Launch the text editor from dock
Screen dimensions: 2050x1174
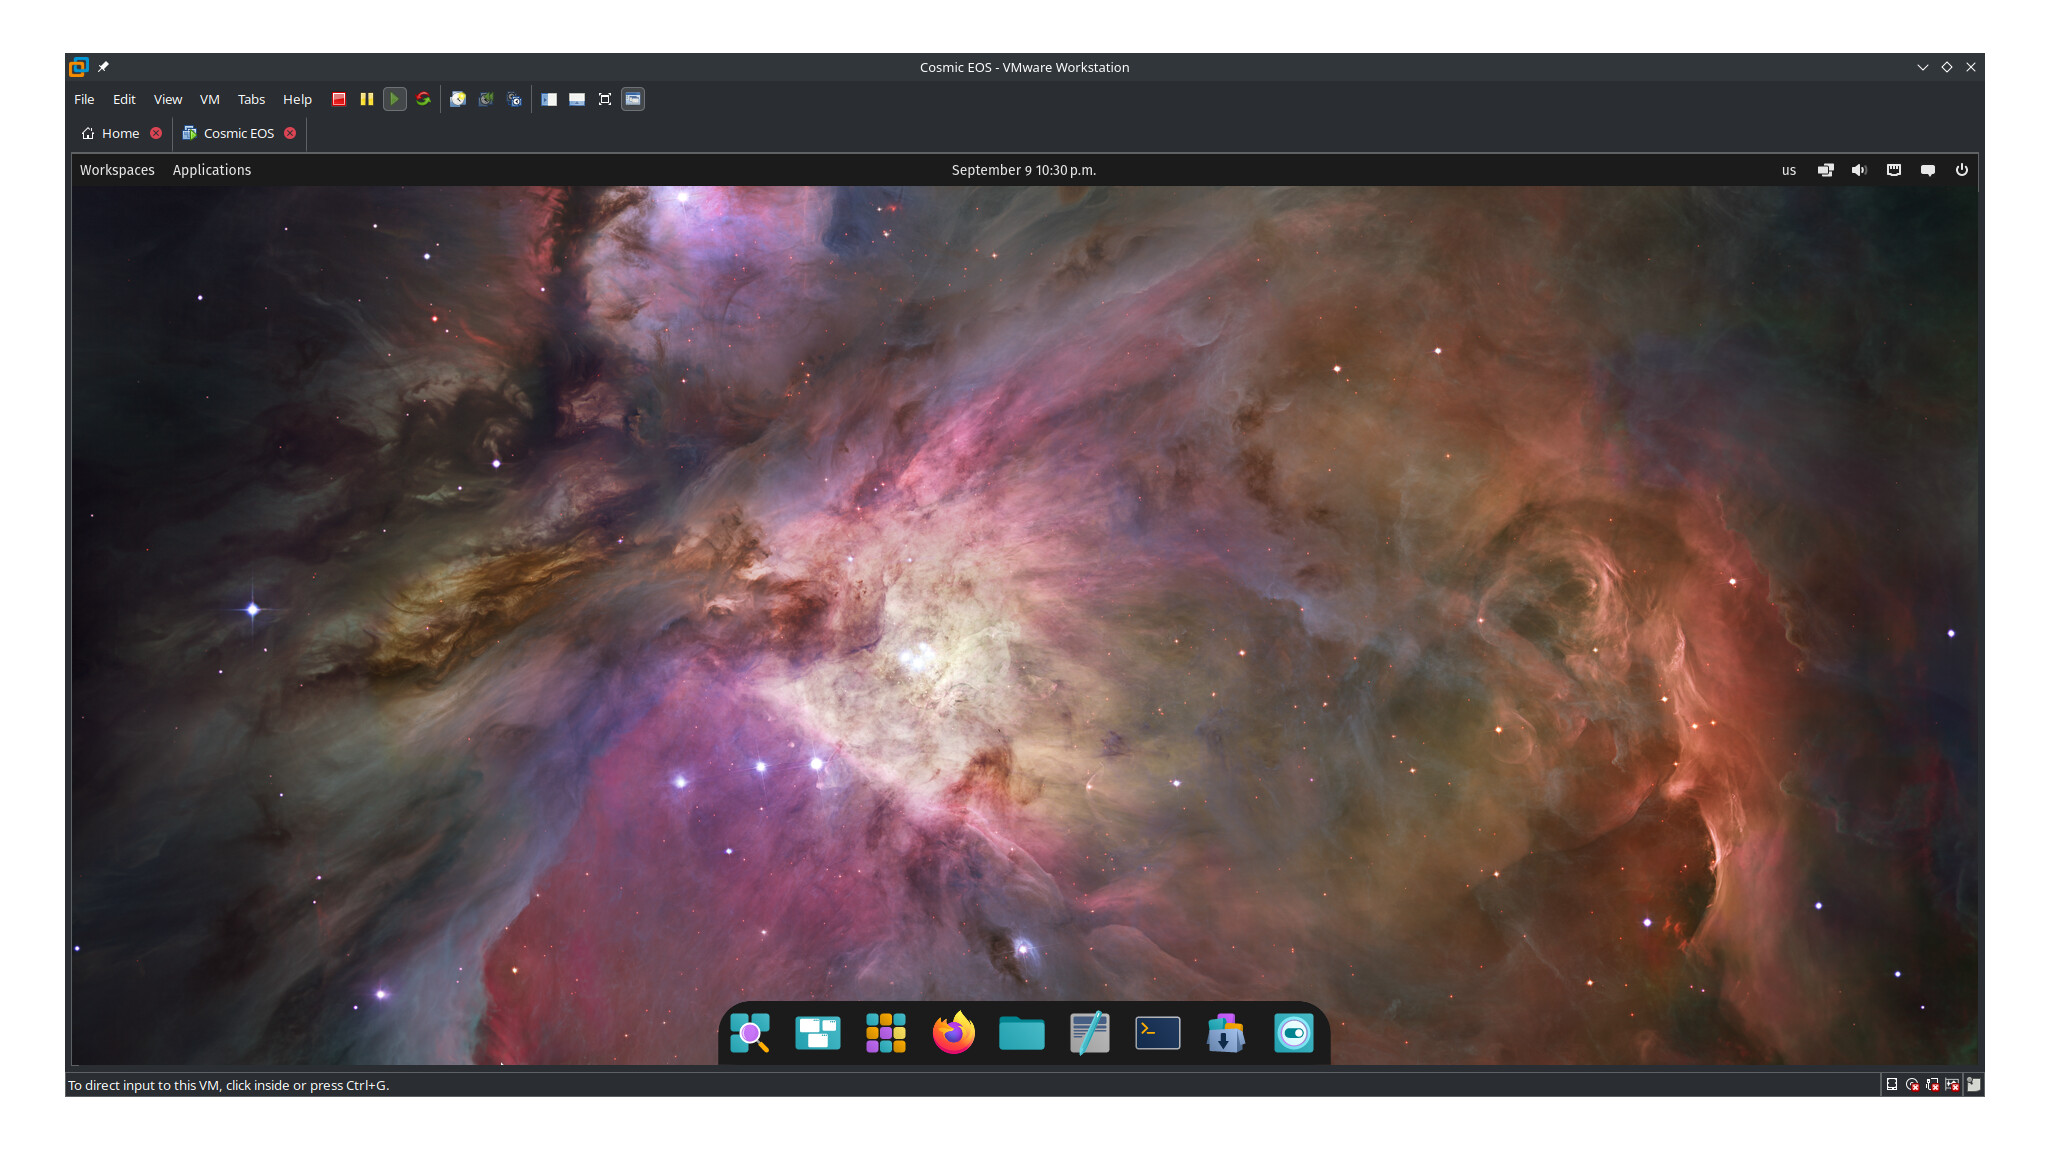1090,1033
